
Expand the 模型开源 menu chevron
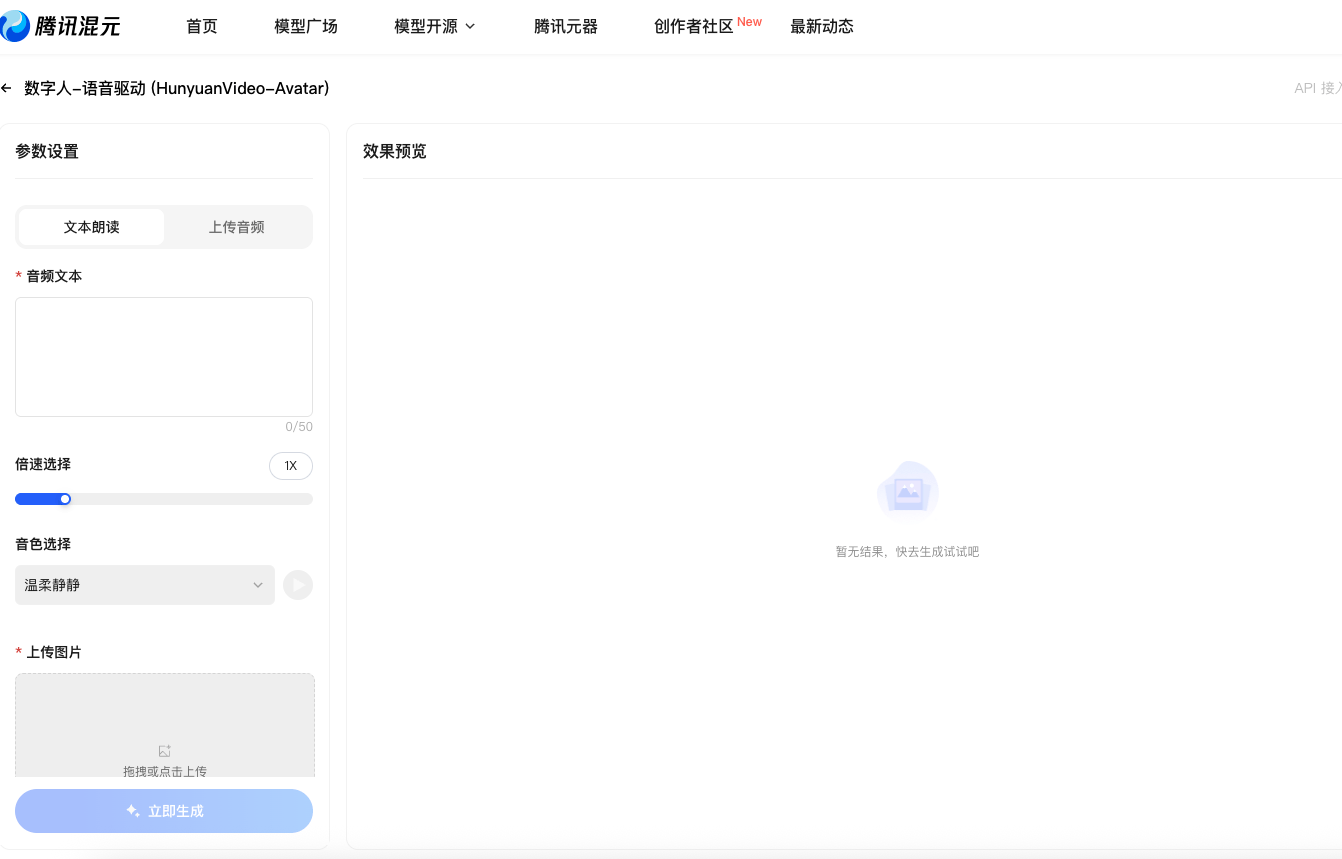469,26
